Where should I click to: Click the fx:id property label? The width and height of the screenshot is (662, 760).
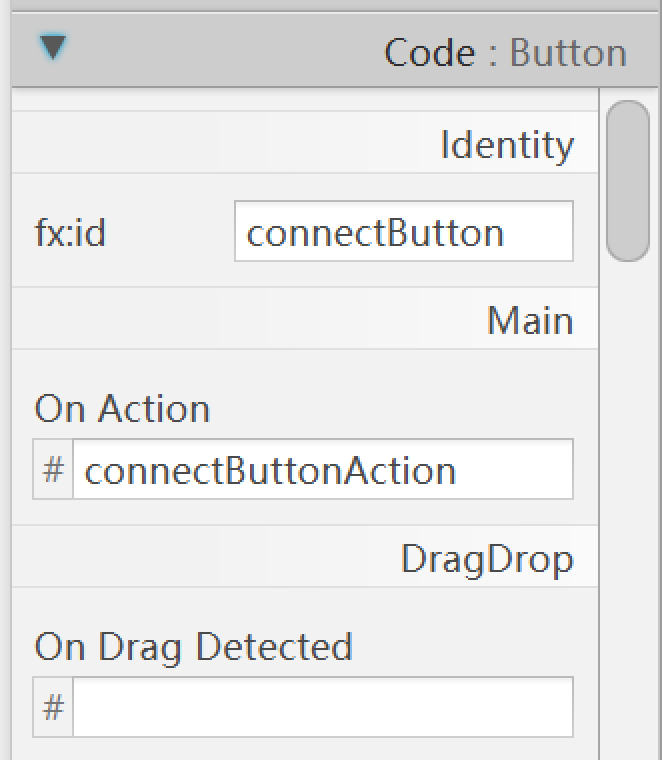(x=70, y=232)
